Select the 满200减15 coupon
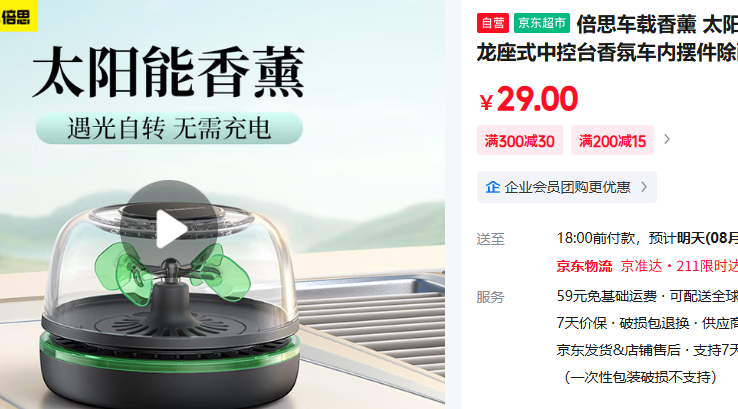Screen dimensions: 738x409 tap(612, 140)
